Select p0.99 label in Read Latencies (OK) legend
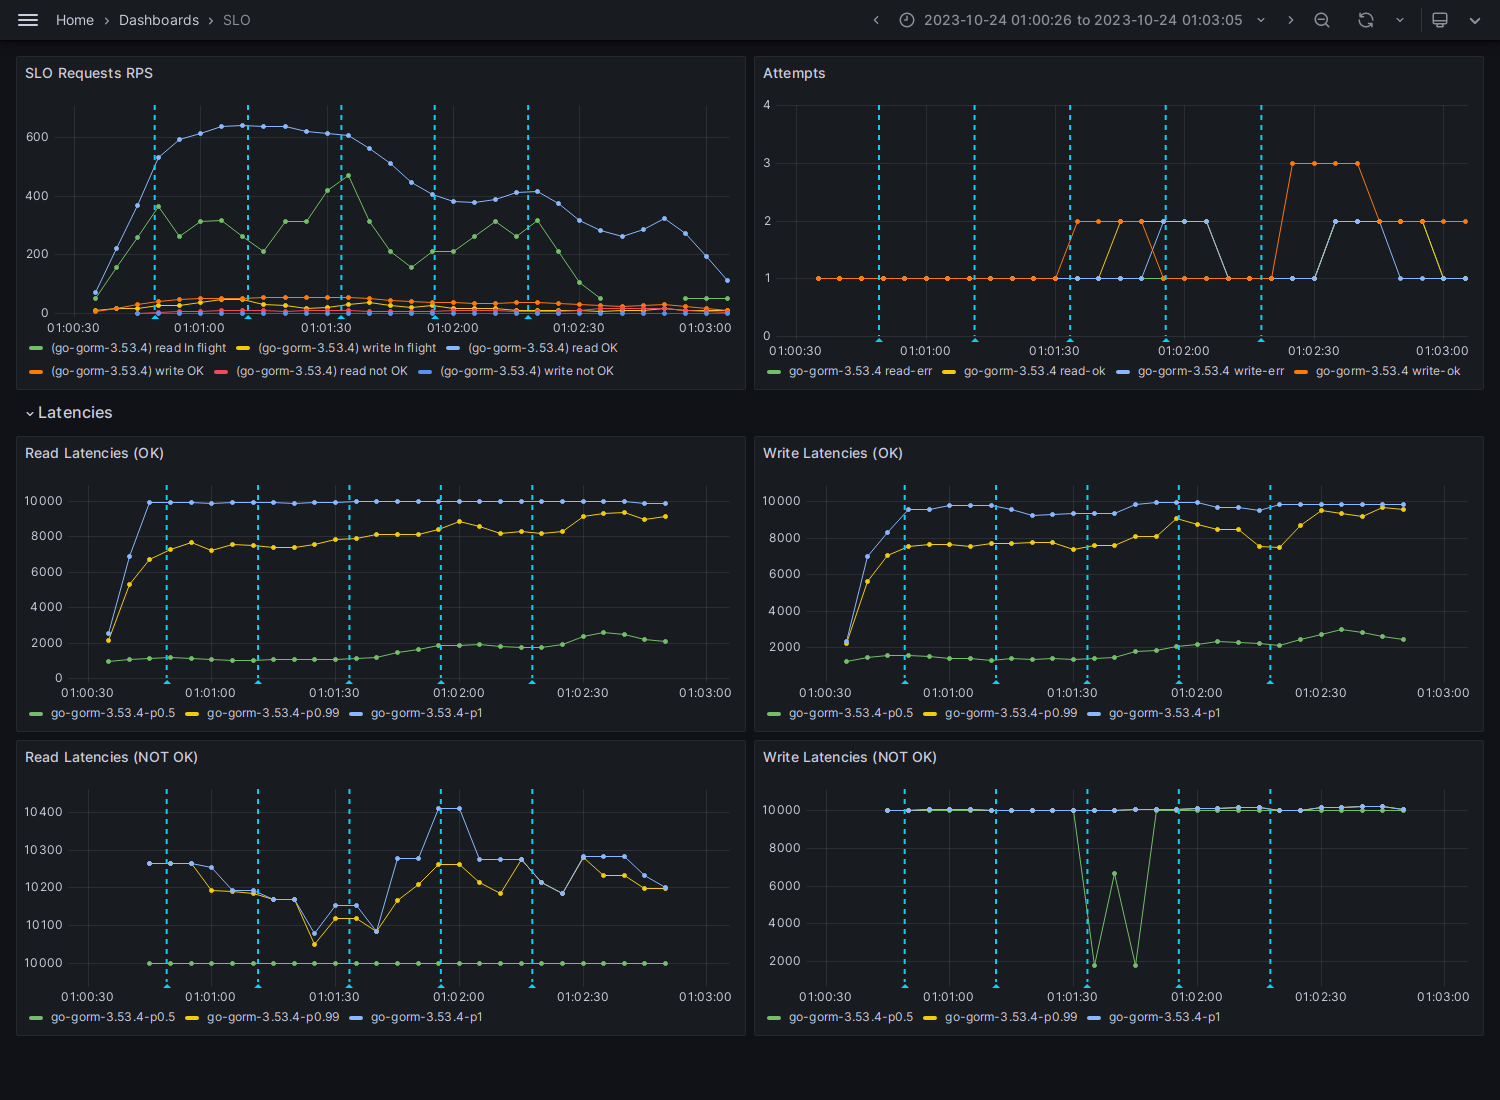The image size is (1500, 1100). (x=273, y=713)
